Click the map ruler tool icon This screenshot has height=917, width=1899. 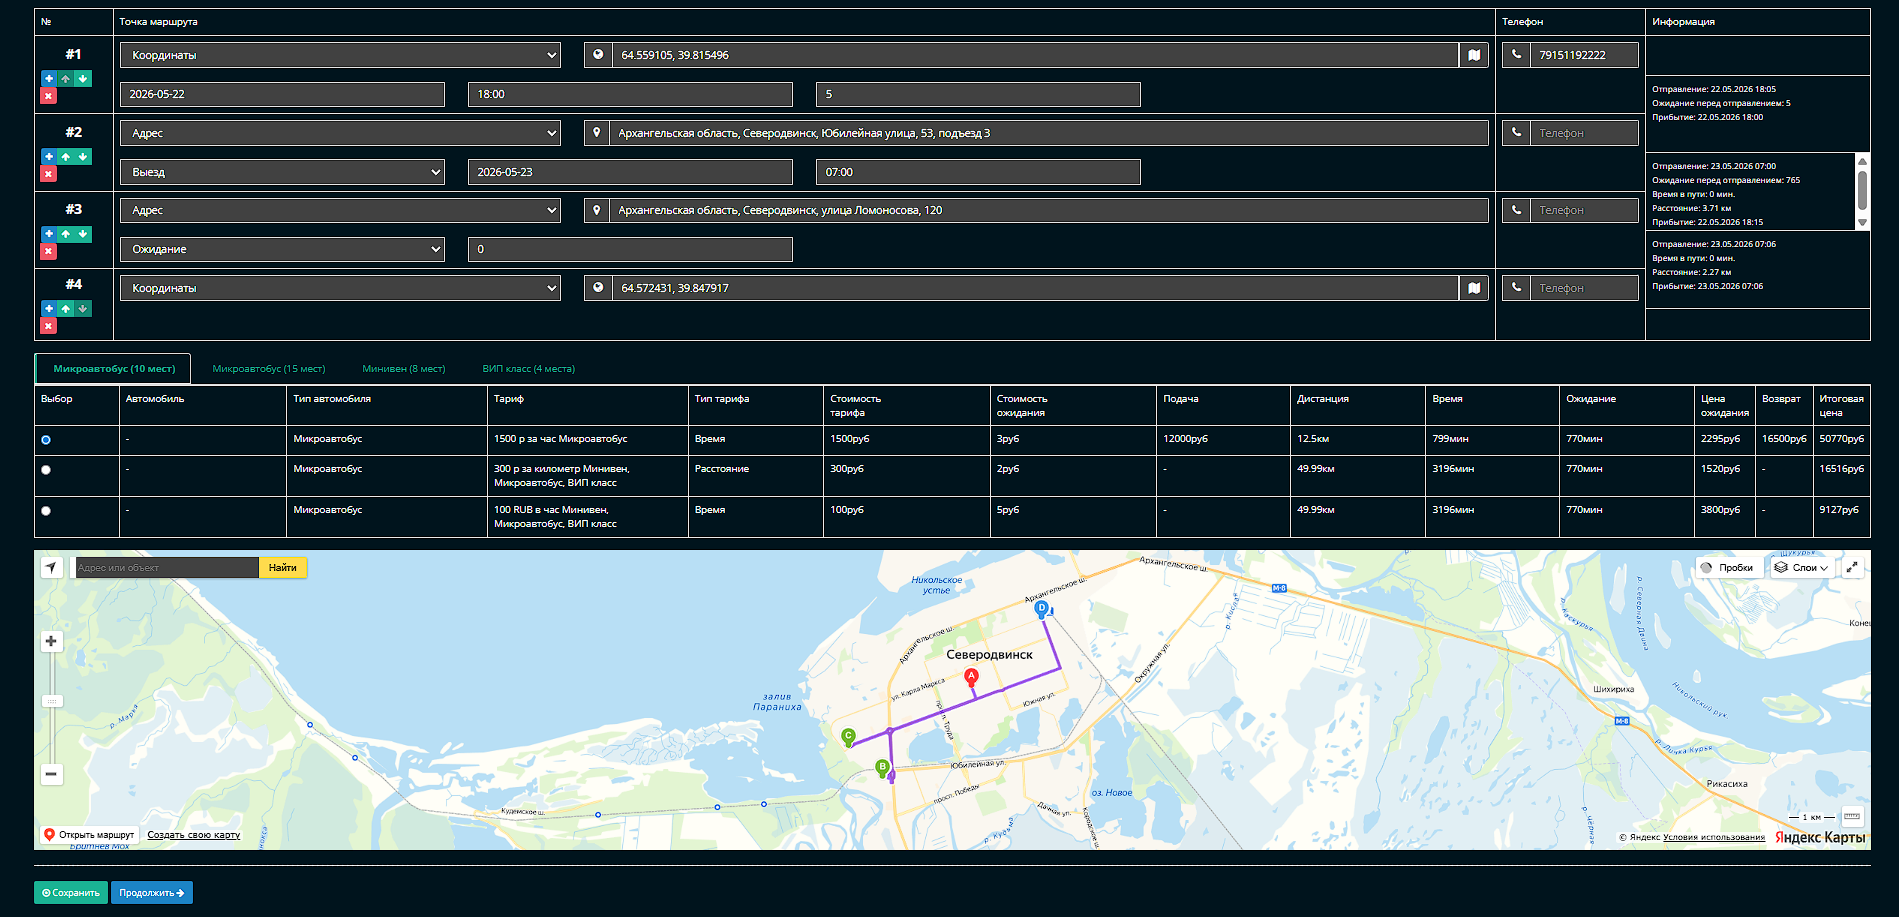pos(1852,816)
